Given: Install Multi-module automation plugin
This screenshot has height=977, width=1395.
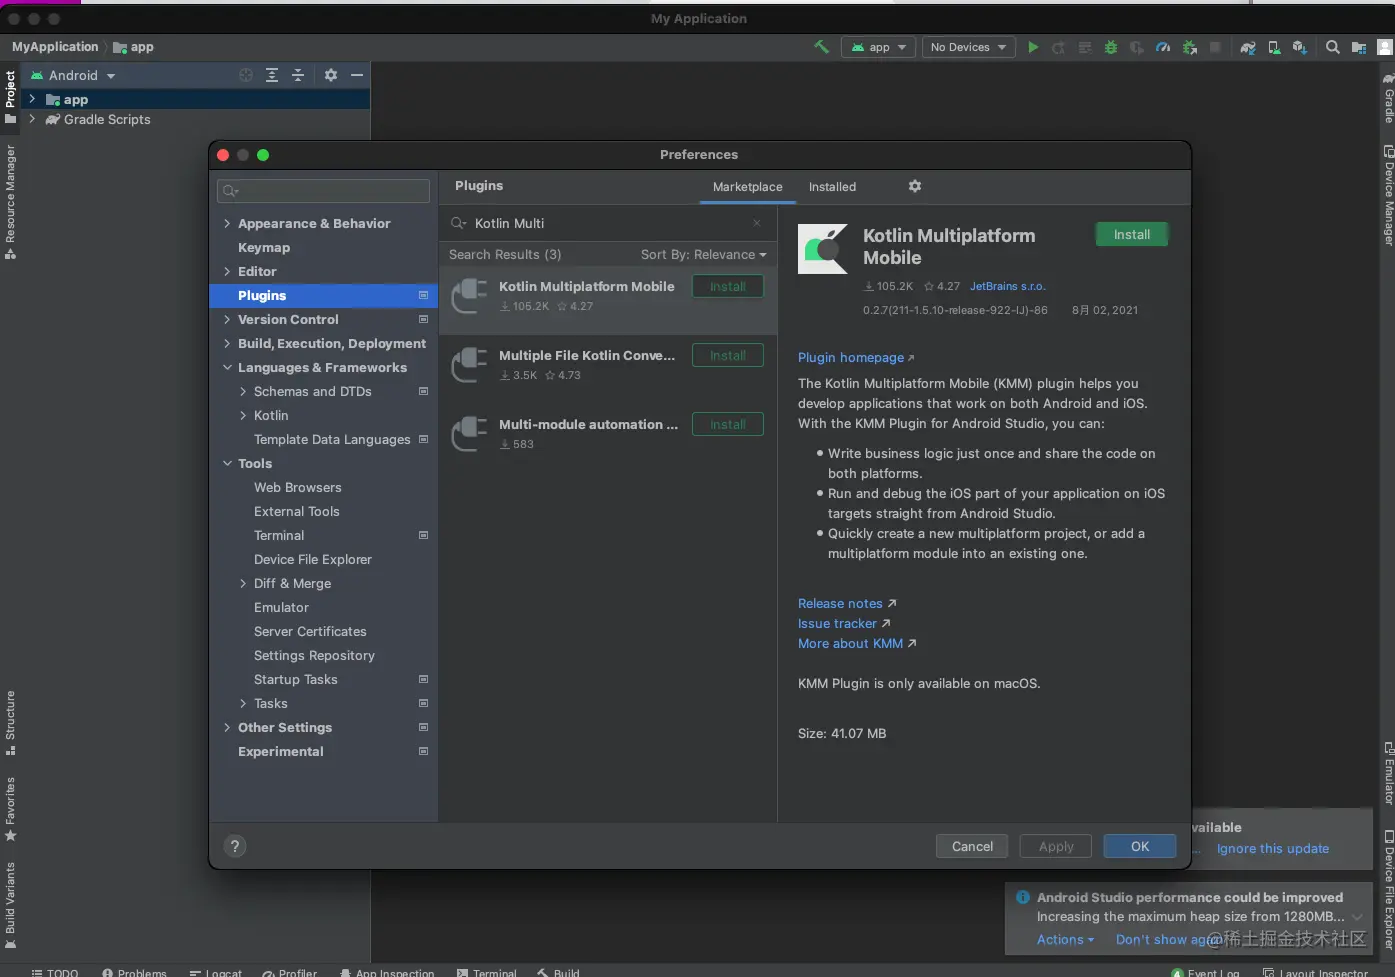Looking at the screenshot, I should tap(727, 424).
